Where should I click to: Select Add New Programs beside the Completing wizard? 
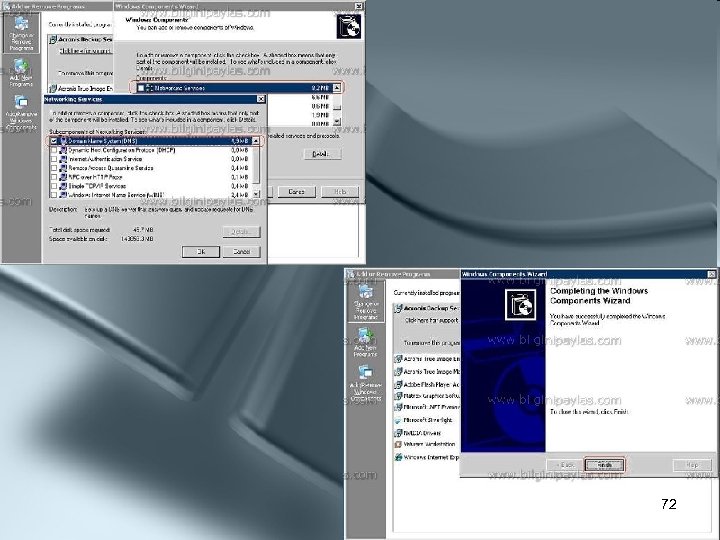(x=366, y=343)
